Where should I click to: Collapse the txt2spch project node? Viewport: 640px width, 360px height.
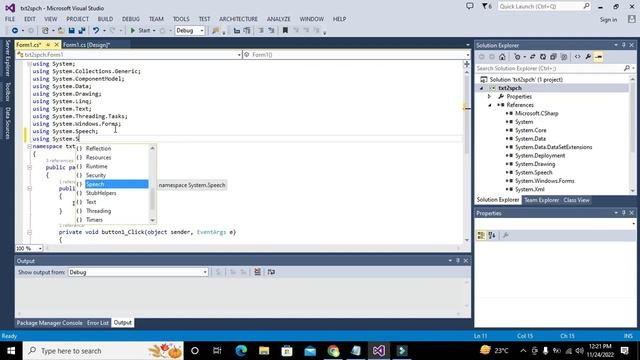(482, 88)
